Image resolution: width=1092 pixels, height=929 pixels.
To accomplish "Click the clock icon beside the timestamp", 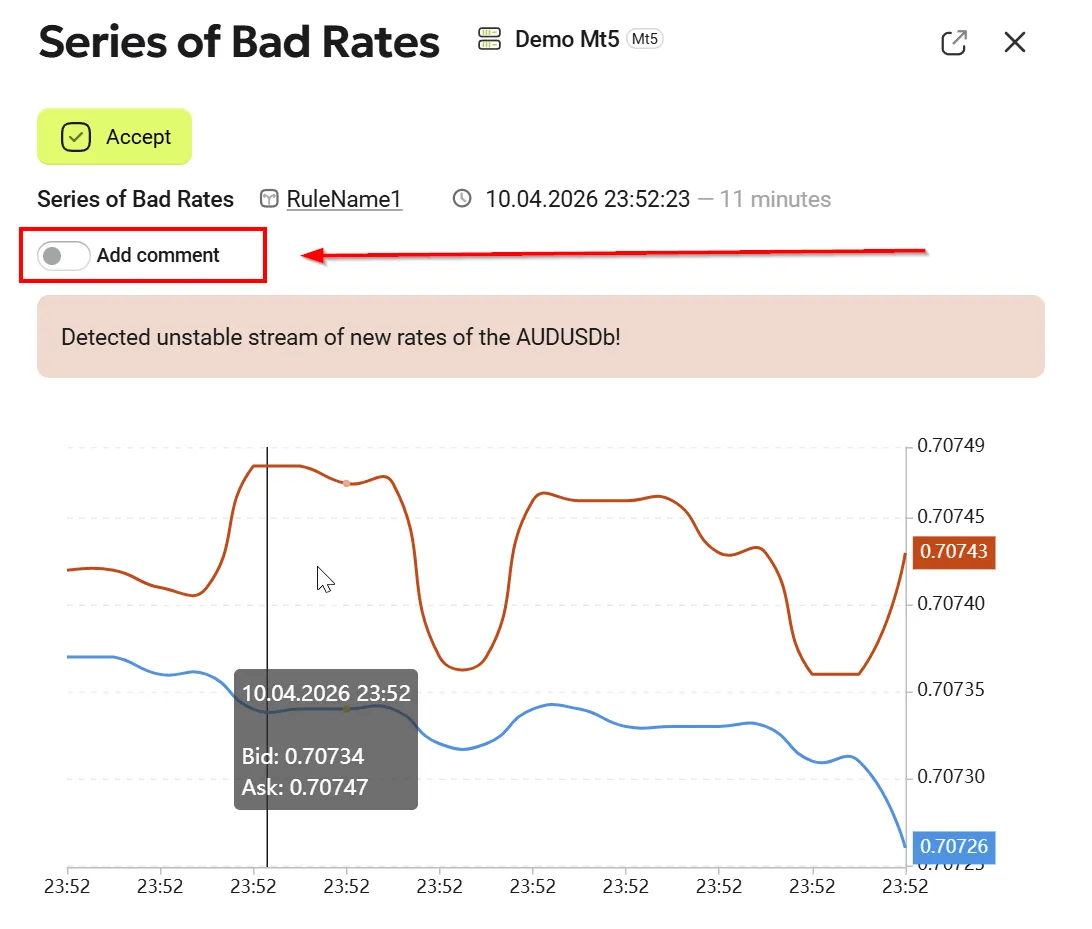I will pos(462,199).
